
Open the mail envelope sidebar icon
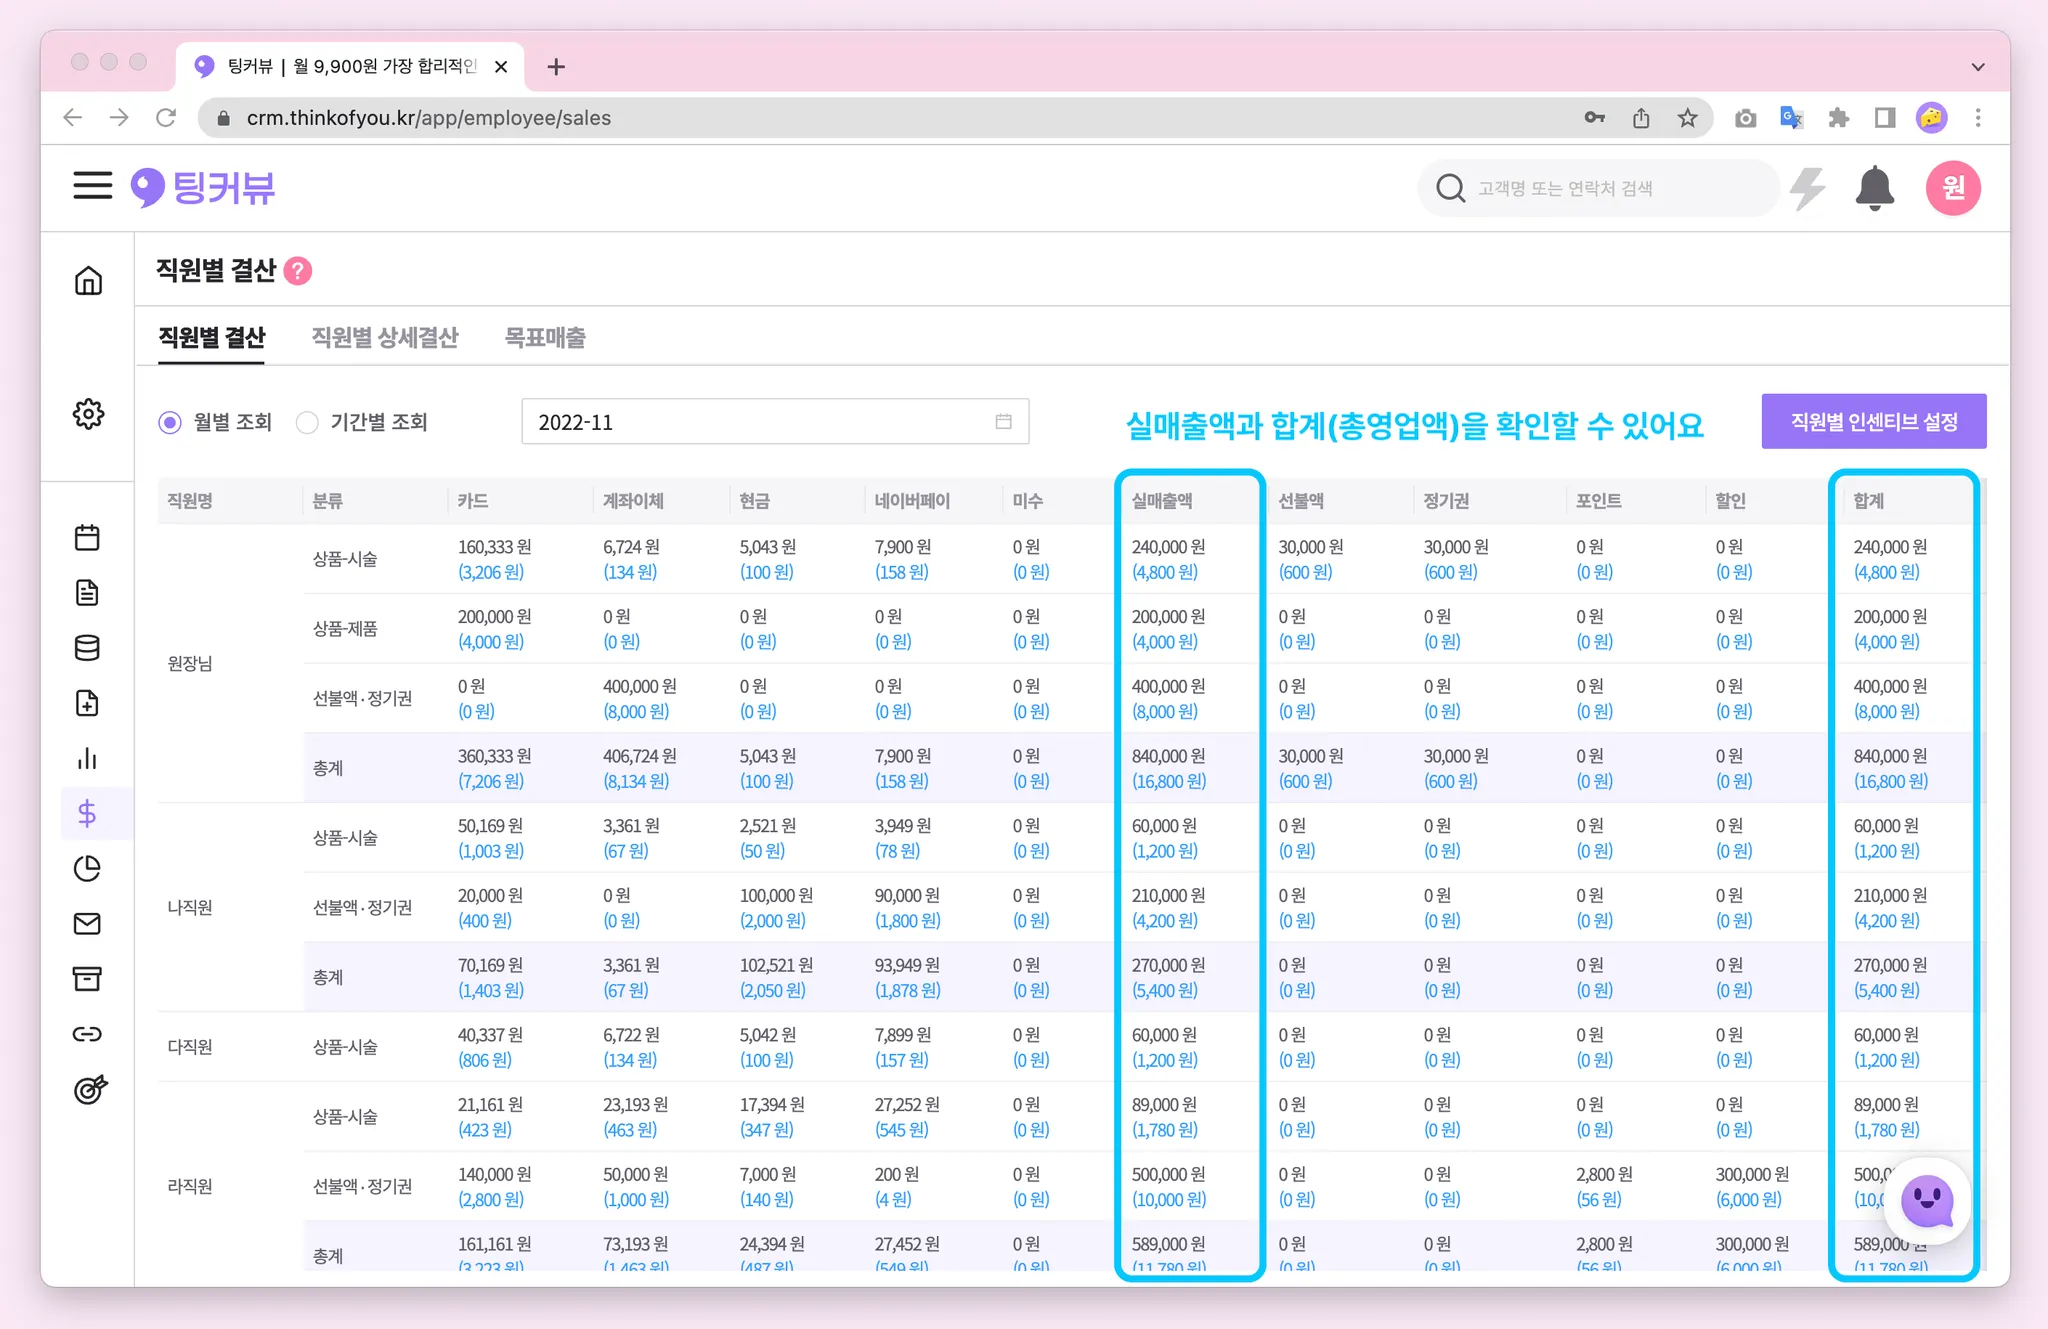[87, 924]
